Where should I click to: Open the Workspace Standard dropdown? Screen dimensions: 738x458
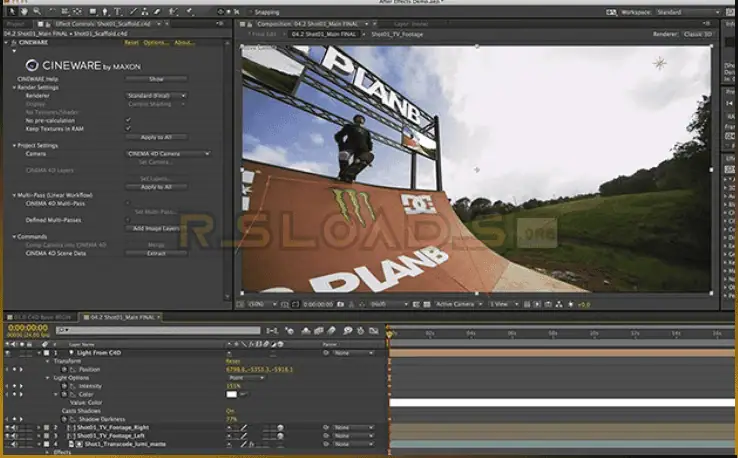click(x=689, y=12)
